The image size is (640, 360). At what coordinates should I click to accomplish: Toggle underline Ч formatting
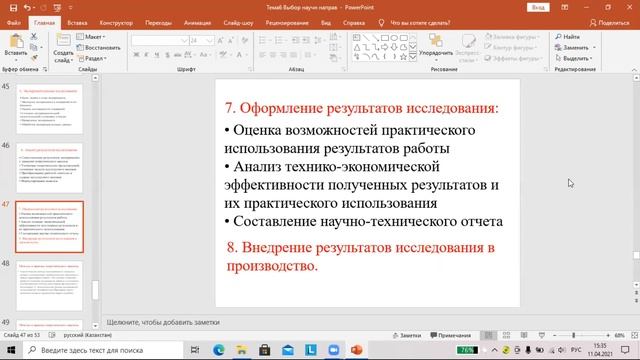pyautogui.click(x=157, y=55)
